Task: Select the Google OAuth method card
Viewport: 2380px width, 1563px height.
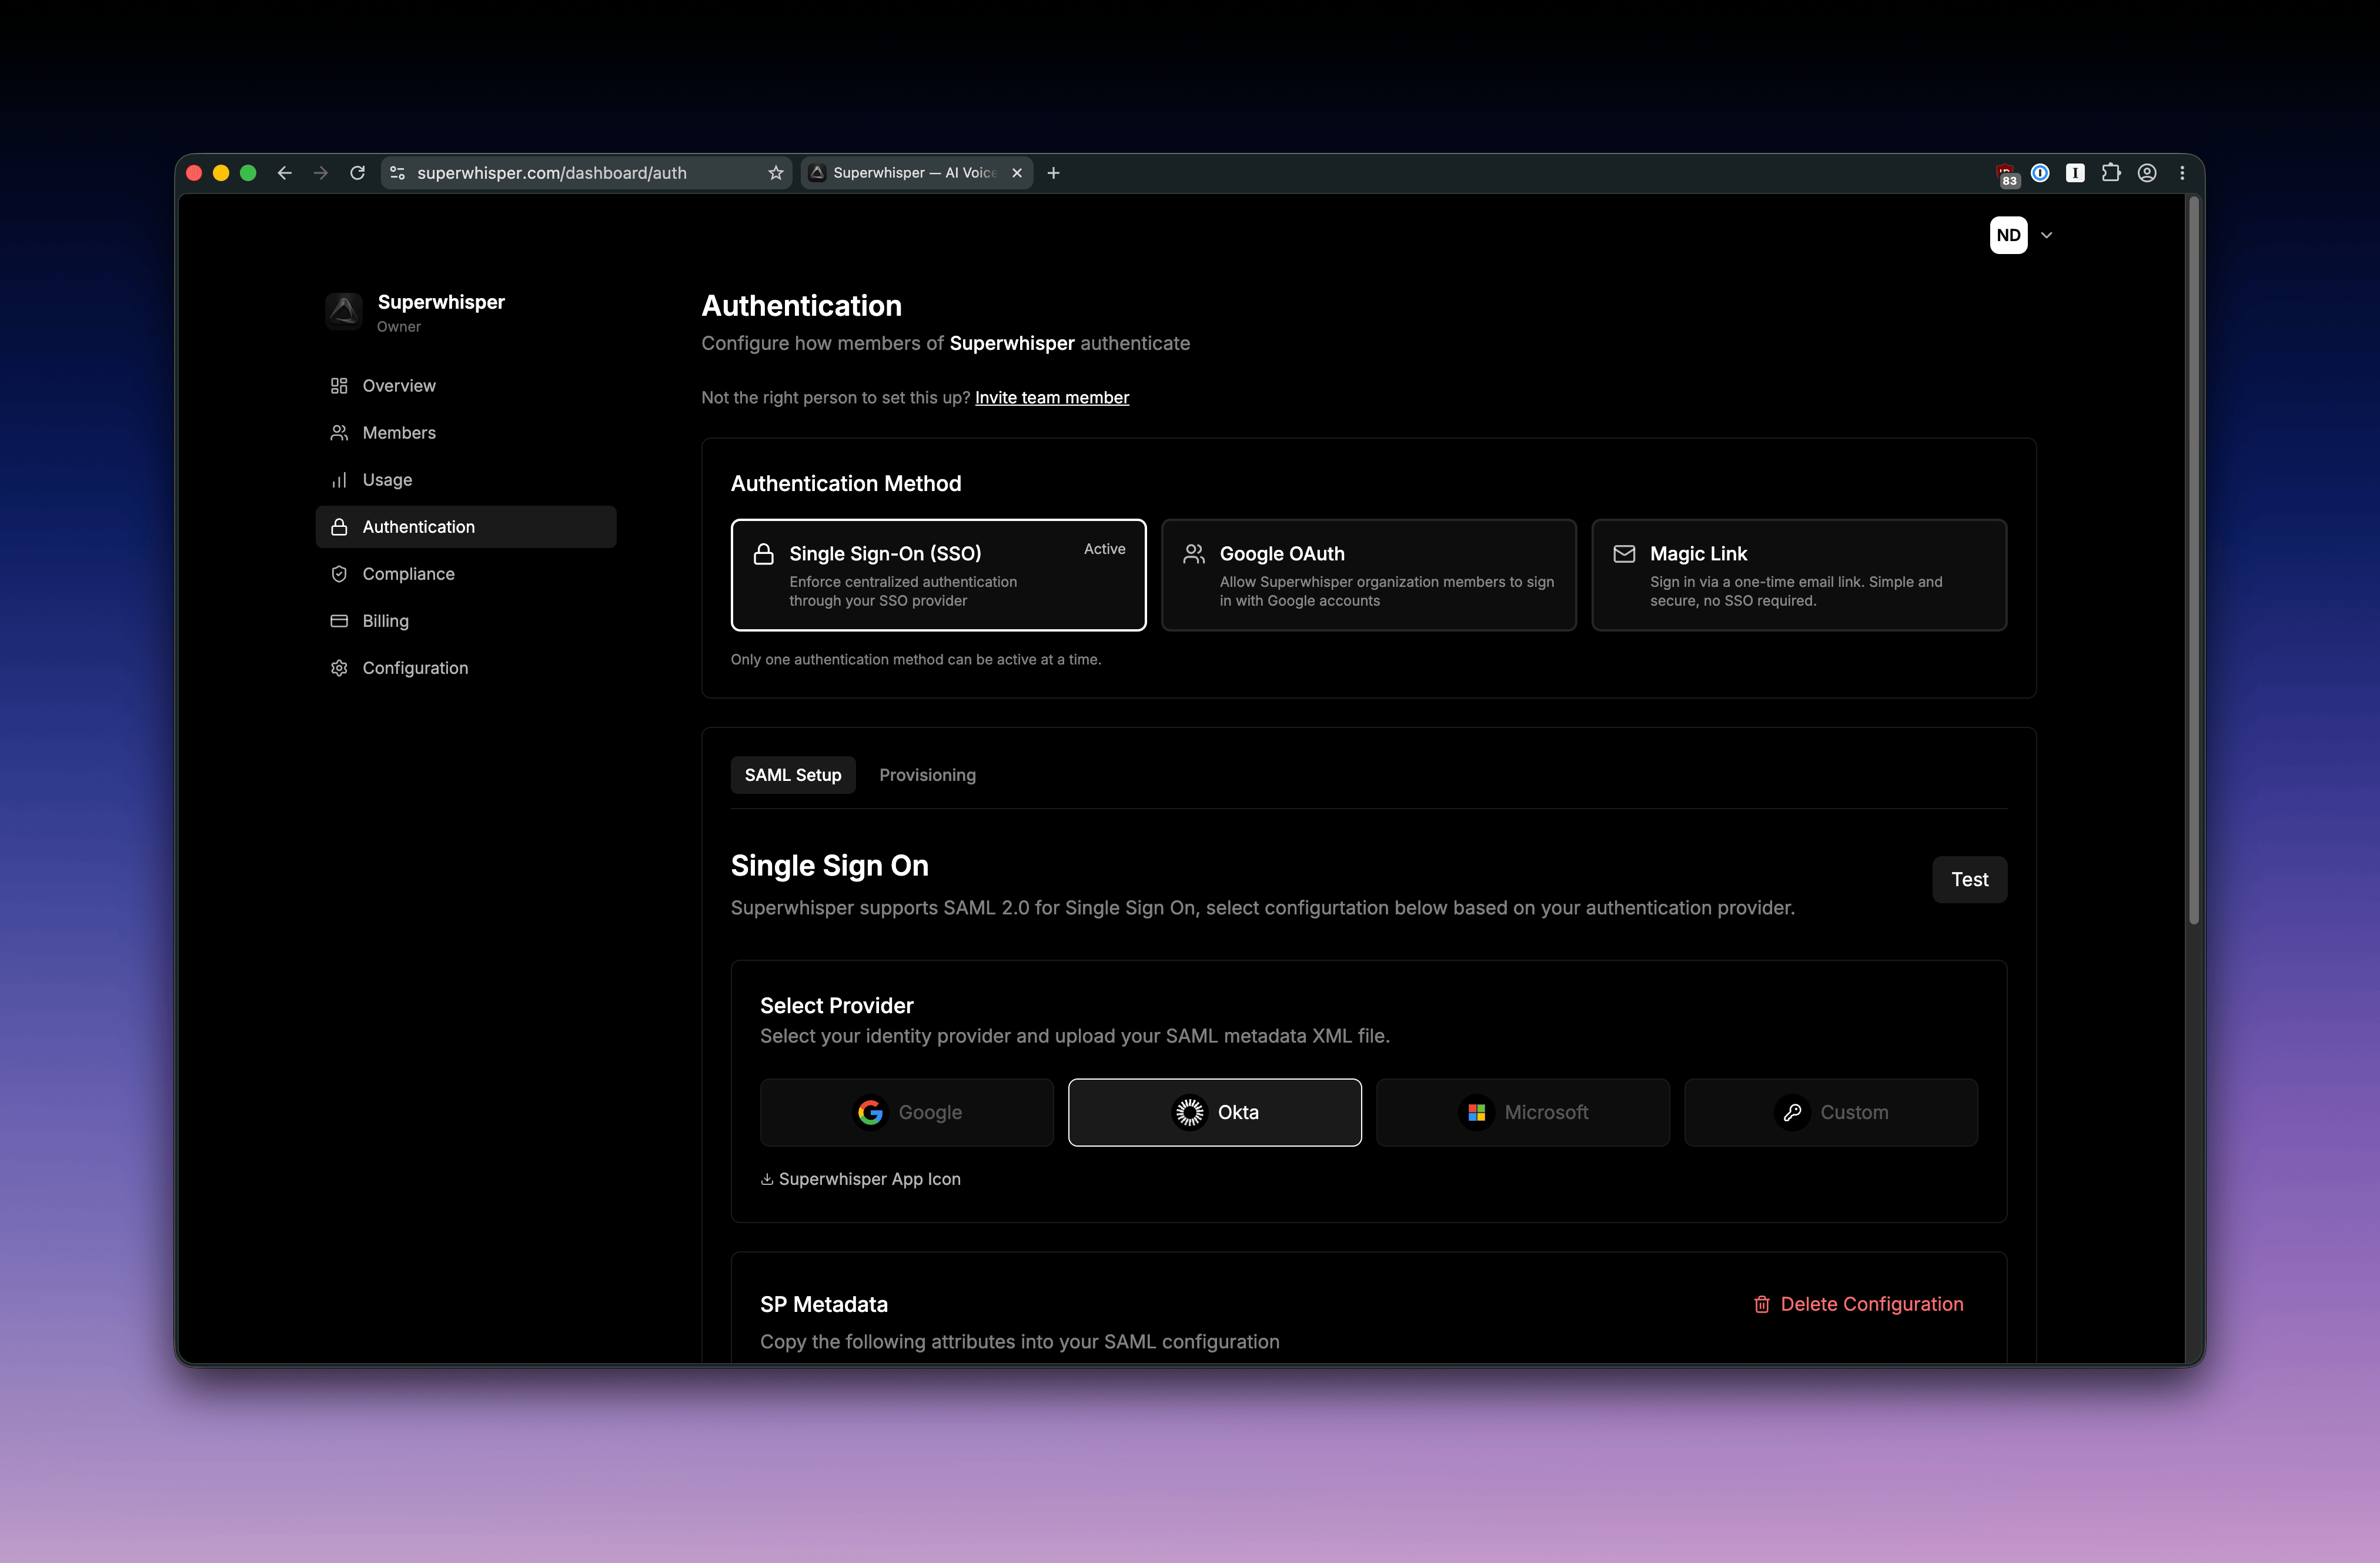Action: pos(1369,575)
